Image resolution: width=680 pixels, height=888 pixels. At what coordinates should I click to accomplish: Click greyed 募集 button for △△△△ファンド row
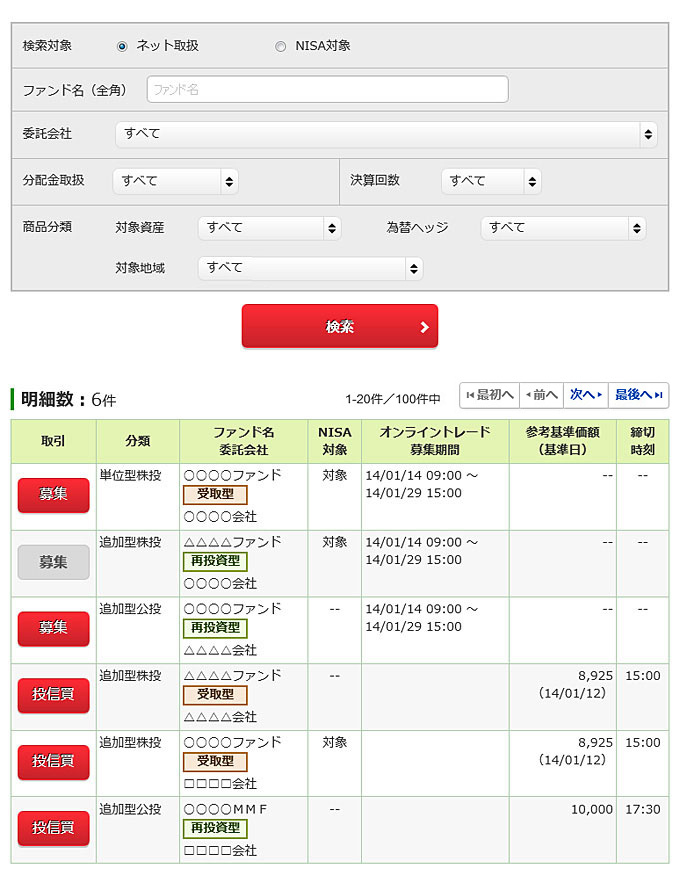(53, 562)
